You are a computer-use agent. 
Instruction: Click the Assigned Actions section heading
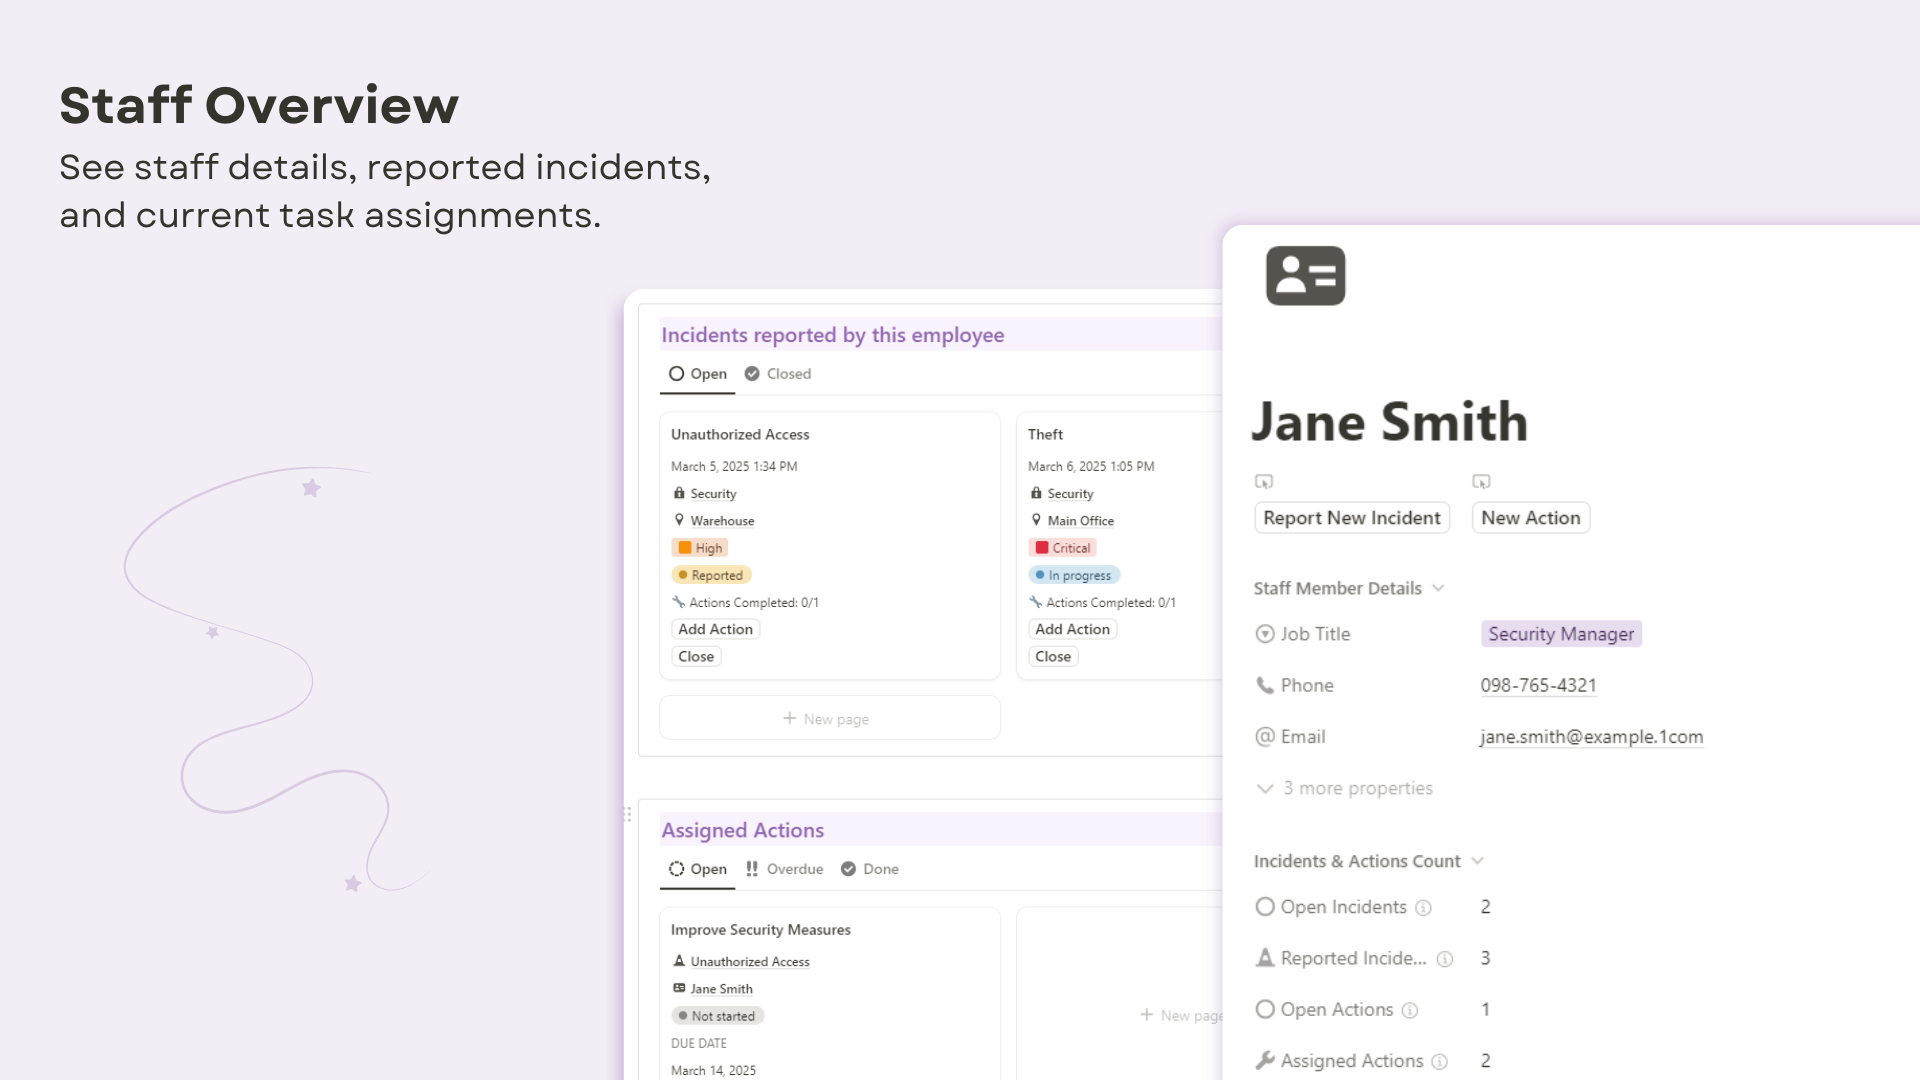coord(743,830)
